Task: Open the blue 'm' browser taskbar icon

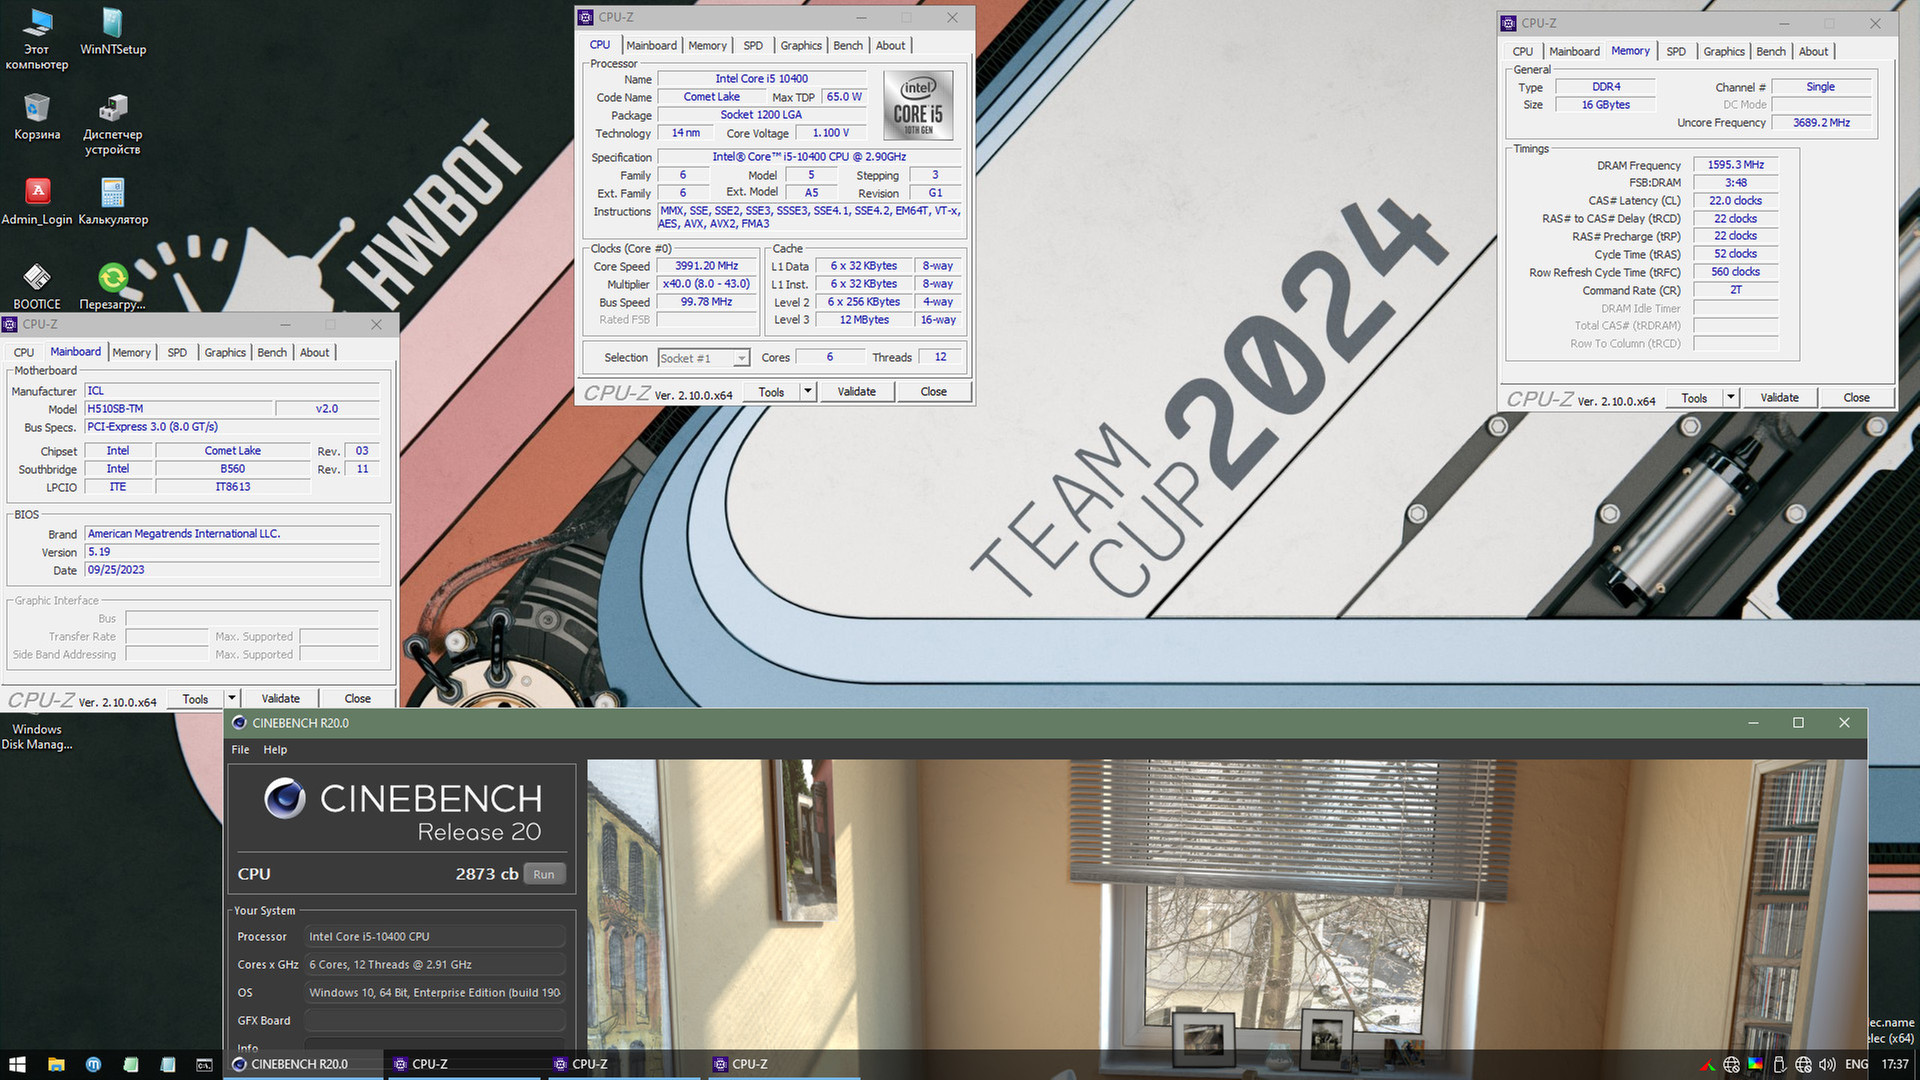Action: (93, 1064)
